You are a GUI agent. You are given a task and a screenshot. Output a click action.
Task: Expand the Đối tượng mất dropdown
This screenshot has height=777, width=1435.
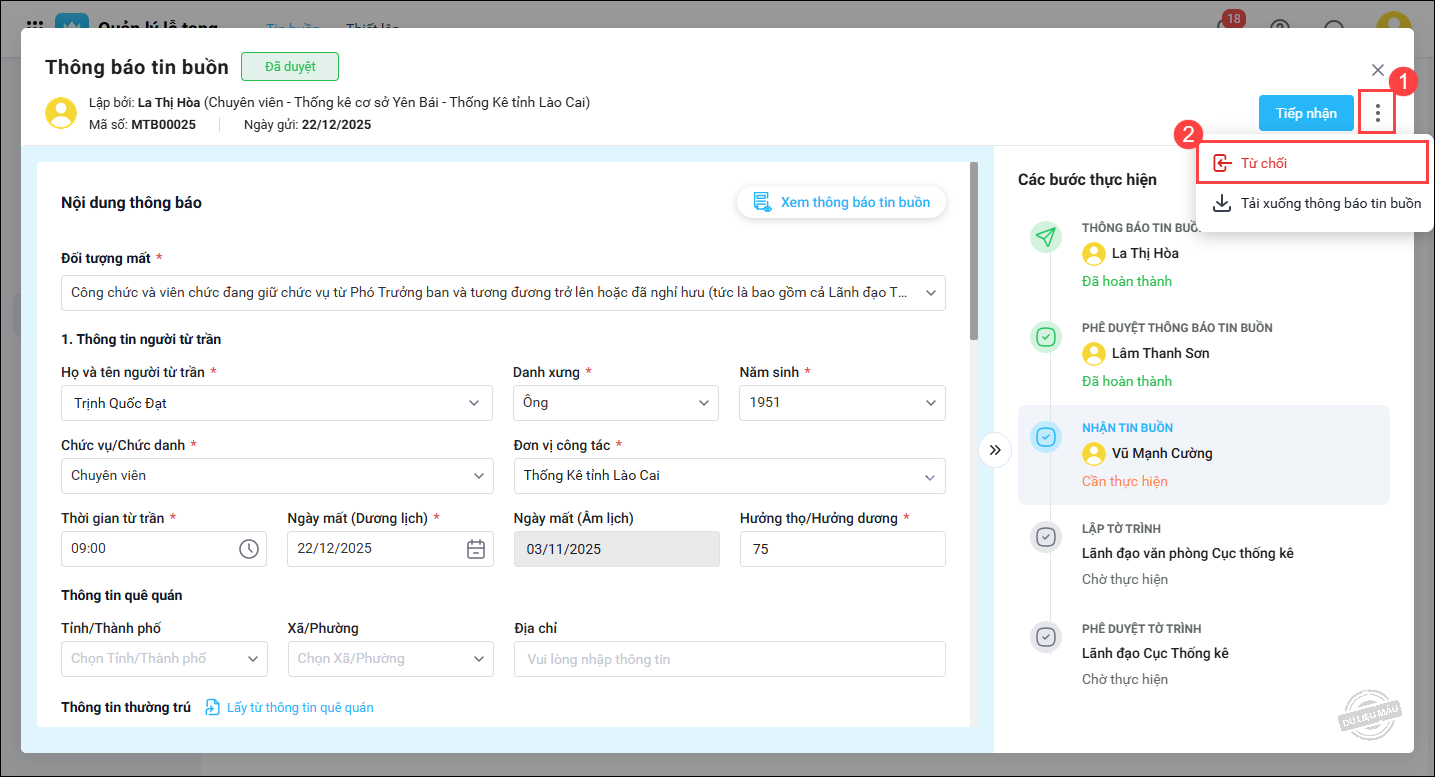(930, 293)
